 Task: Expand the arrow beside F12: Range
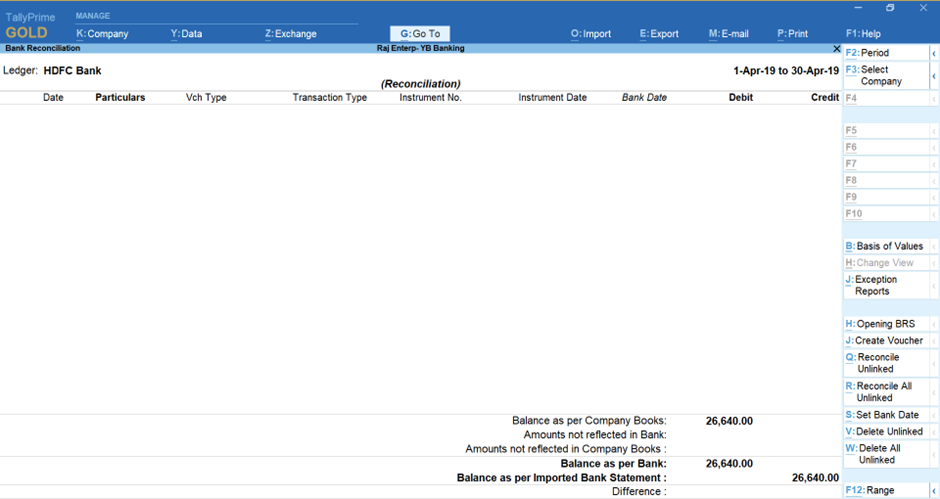coord(934,491)
